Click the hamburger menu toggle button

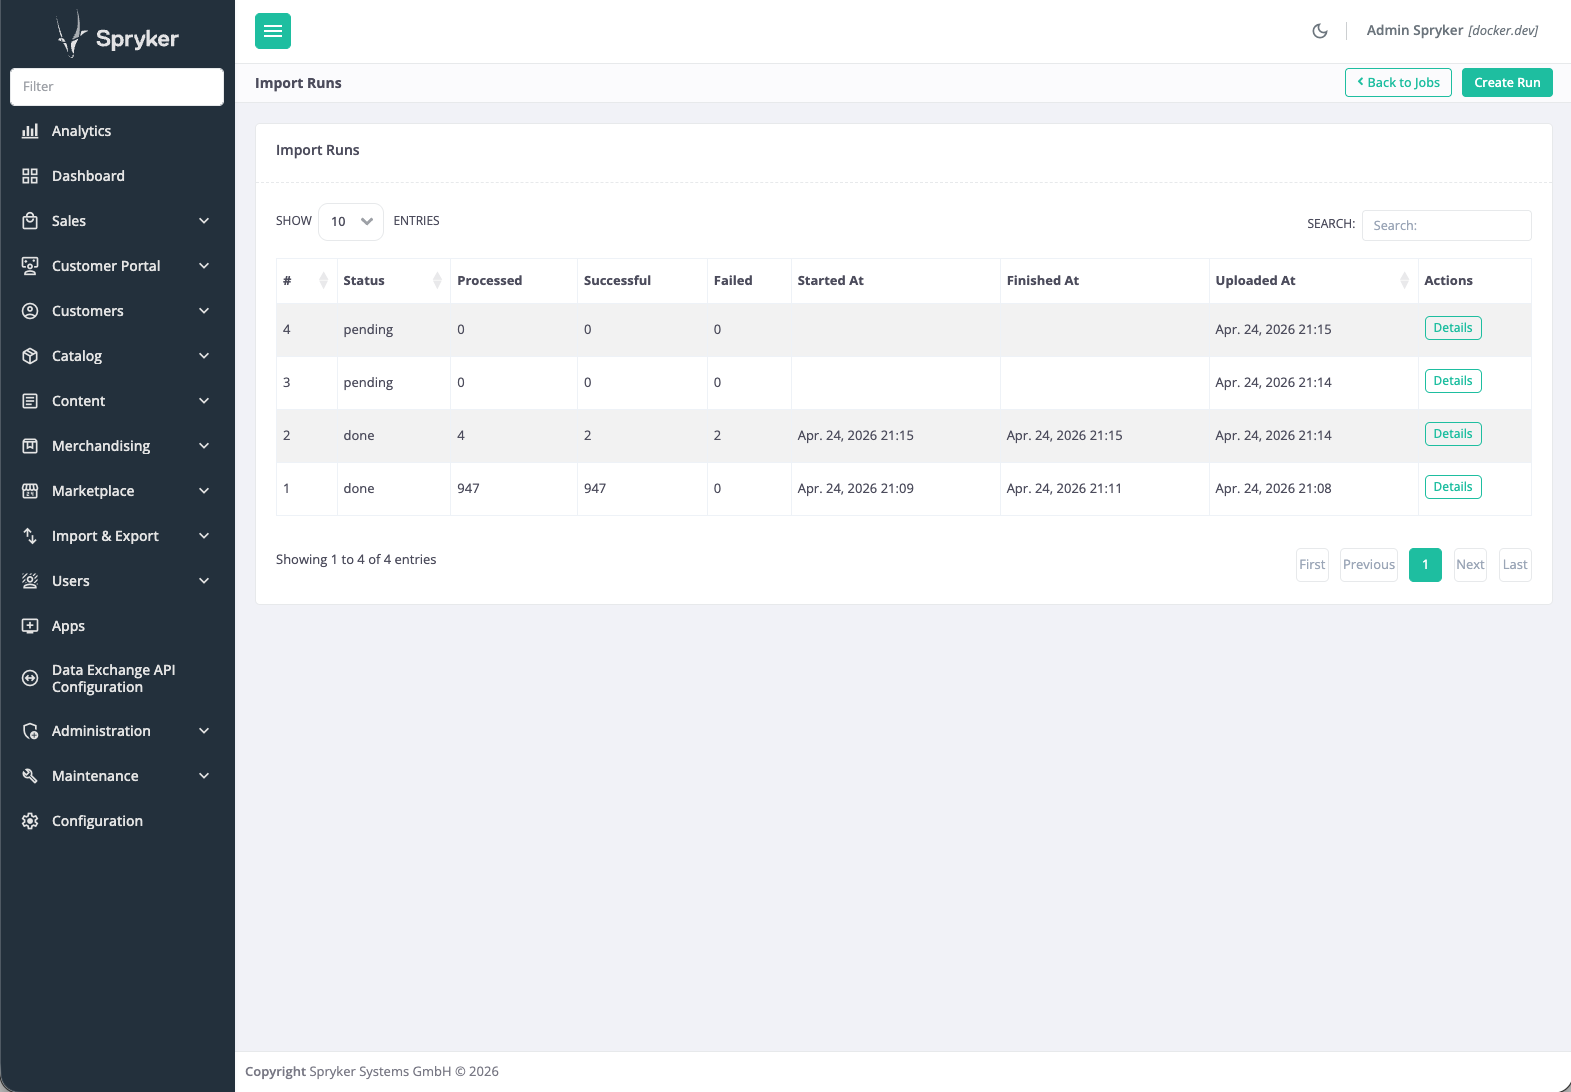pos(272,31)
